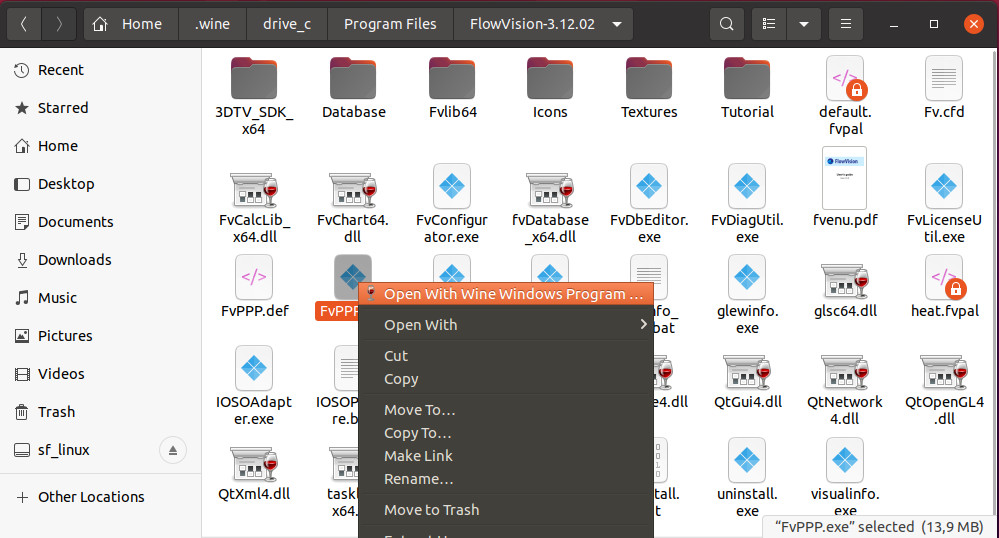Select QtNetwork4.dll file icon
The height and width of the screenshot is (538, 999).
845,372
